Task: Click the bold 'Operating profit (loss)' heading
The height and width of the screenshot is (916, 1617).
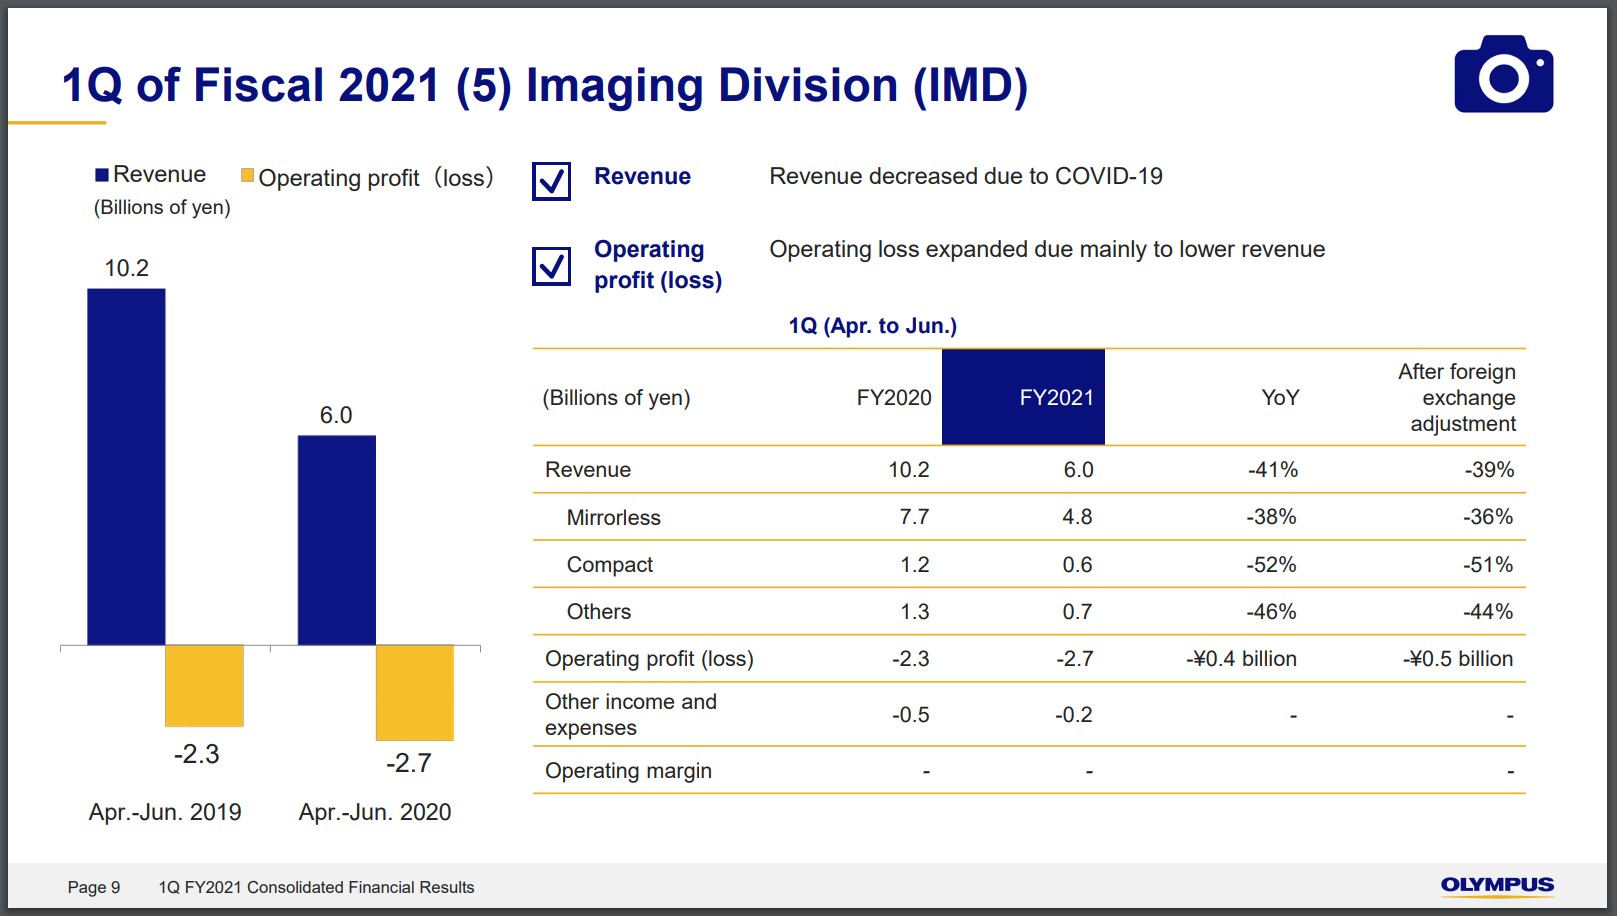Action: 658,265
